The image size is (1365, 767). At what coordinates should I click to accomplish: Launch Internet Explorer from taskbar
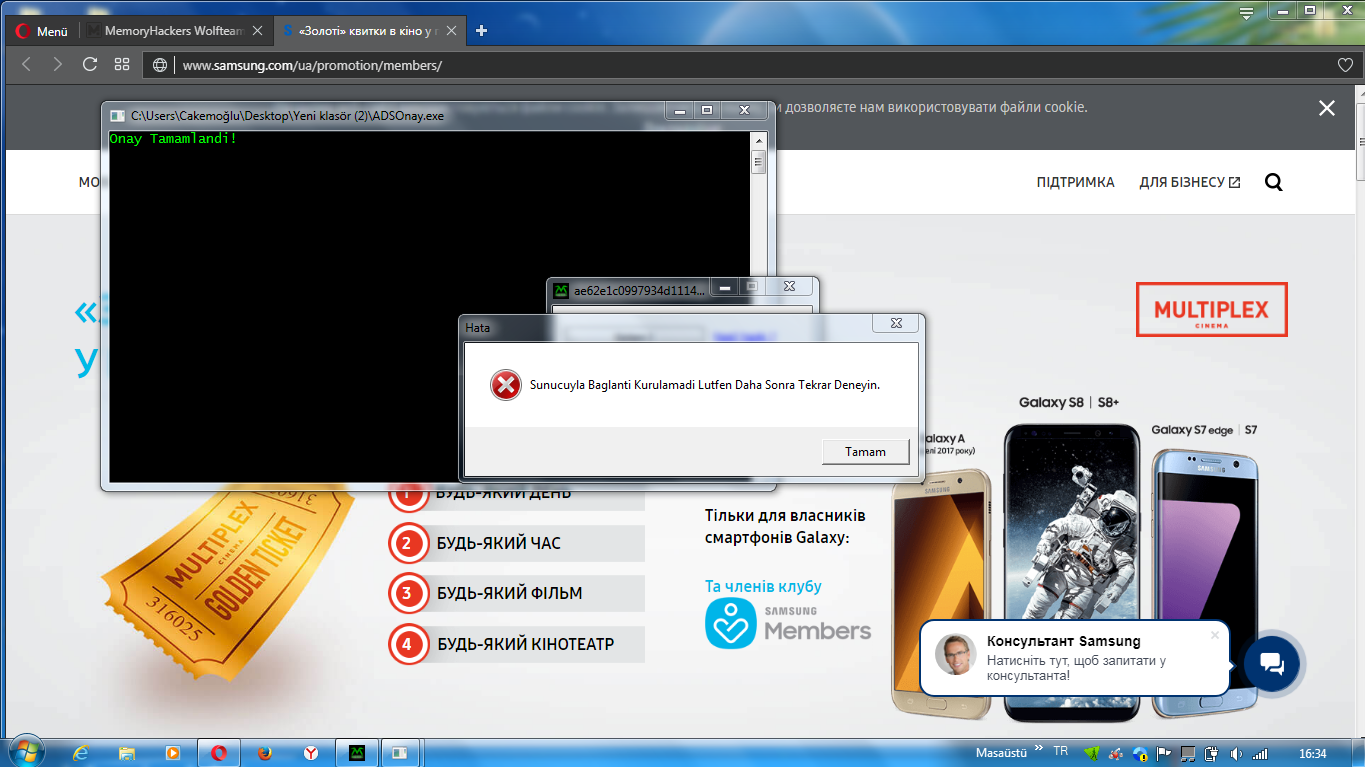[82, 753]
